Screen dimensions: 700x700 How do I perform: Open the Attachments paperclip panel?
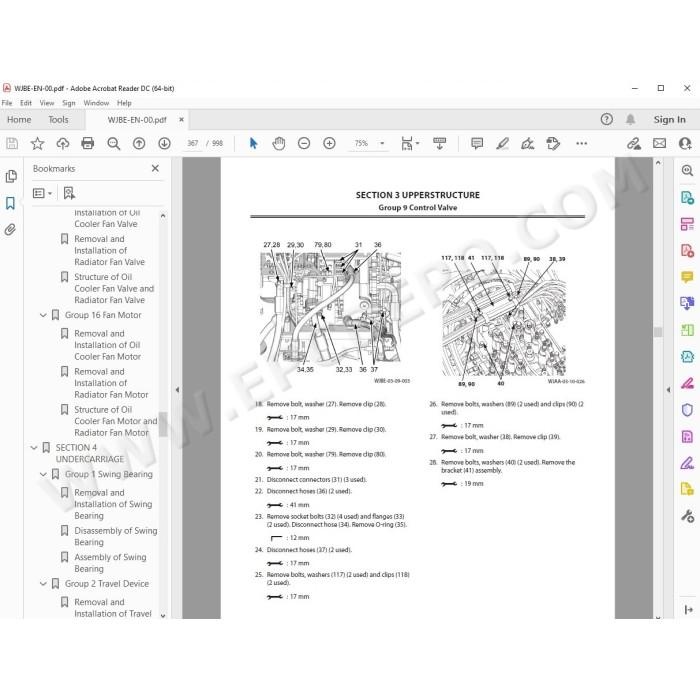[x=11, y=229]
